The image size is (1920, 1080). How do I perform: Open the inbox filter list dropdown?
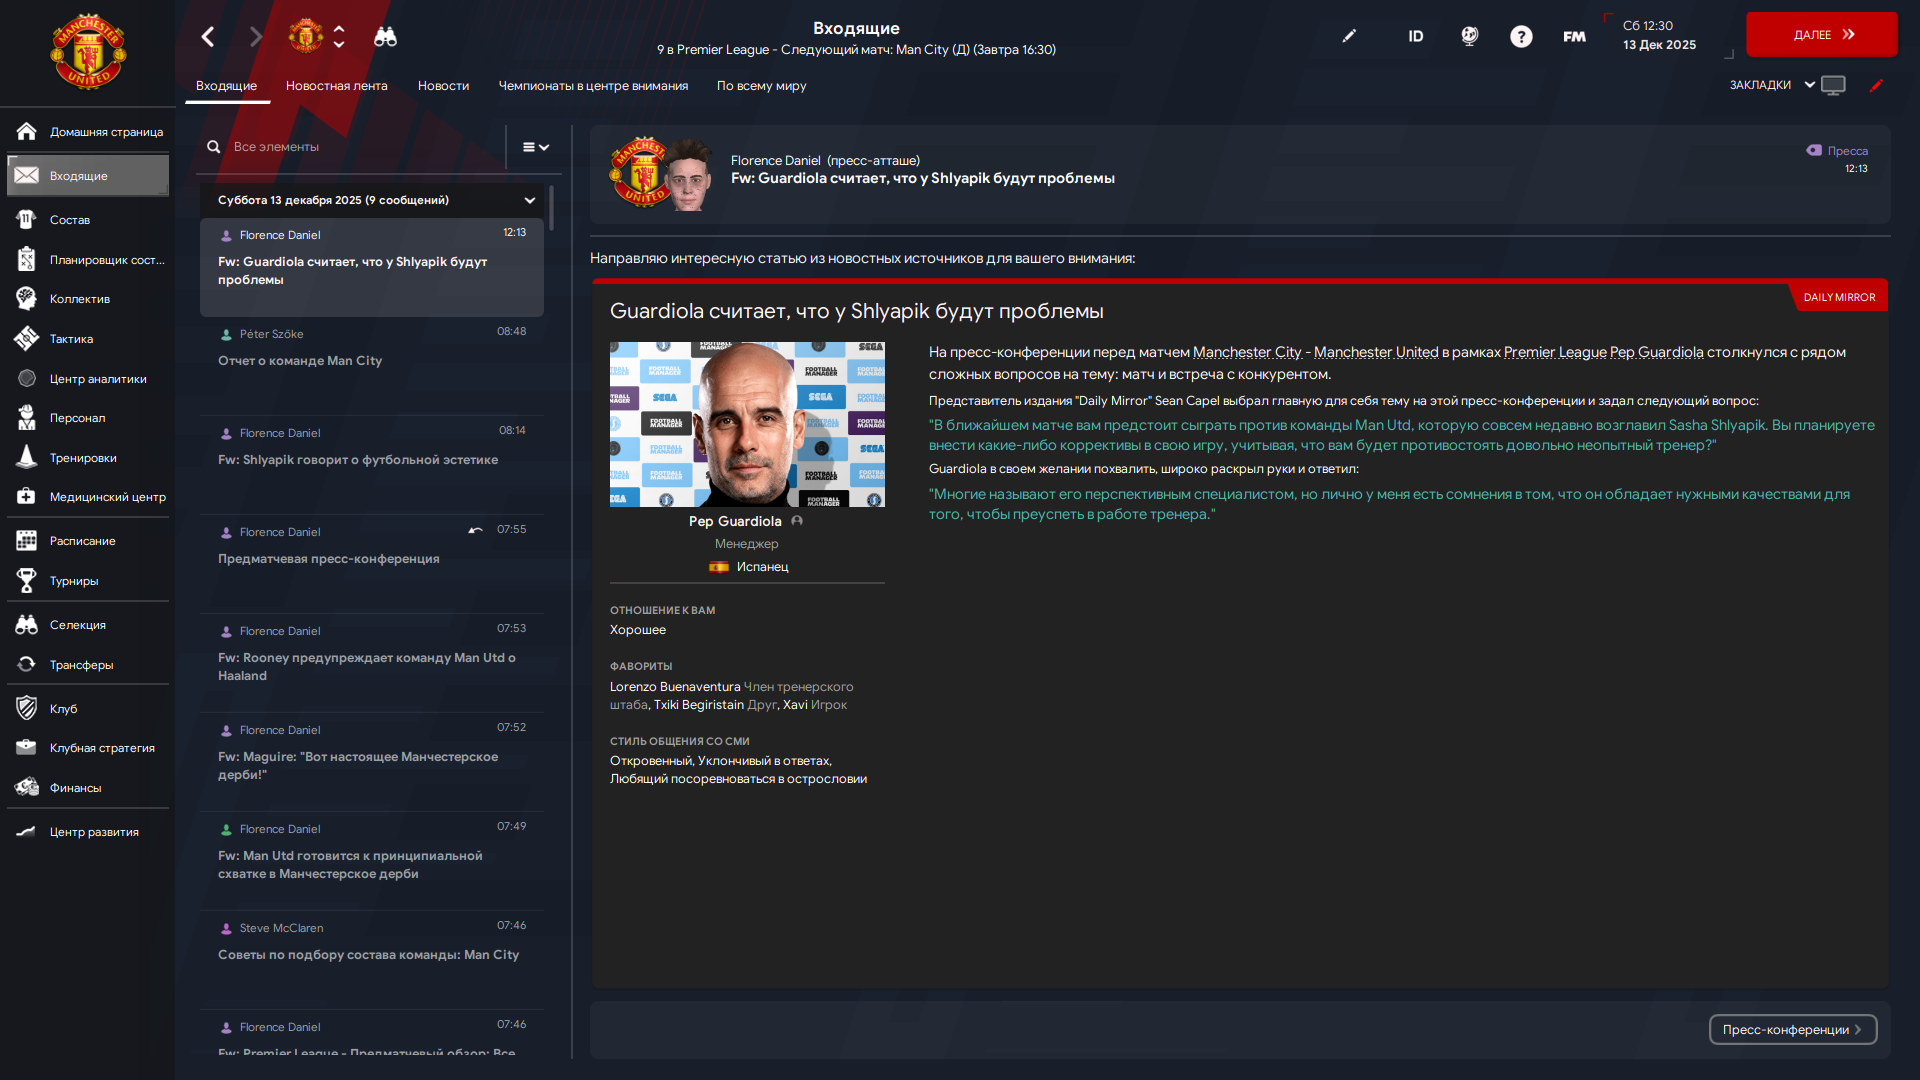[536, 147]
